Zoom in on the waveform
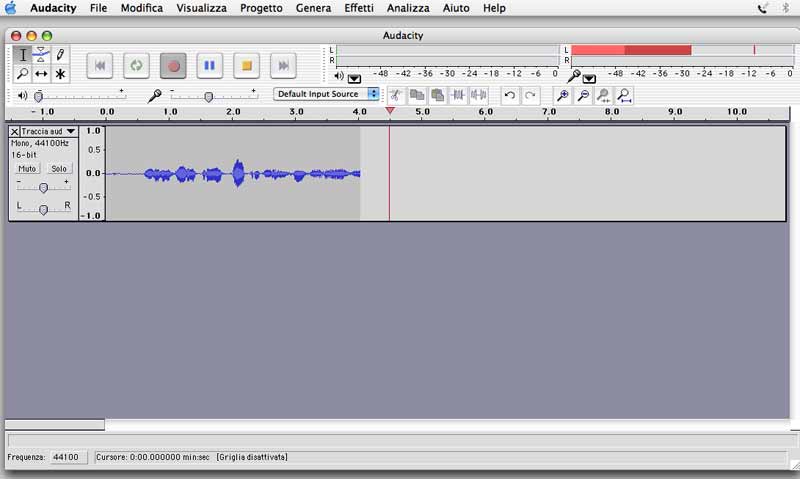The width and height of the screenshot is (800, 479). coord(563,95)
